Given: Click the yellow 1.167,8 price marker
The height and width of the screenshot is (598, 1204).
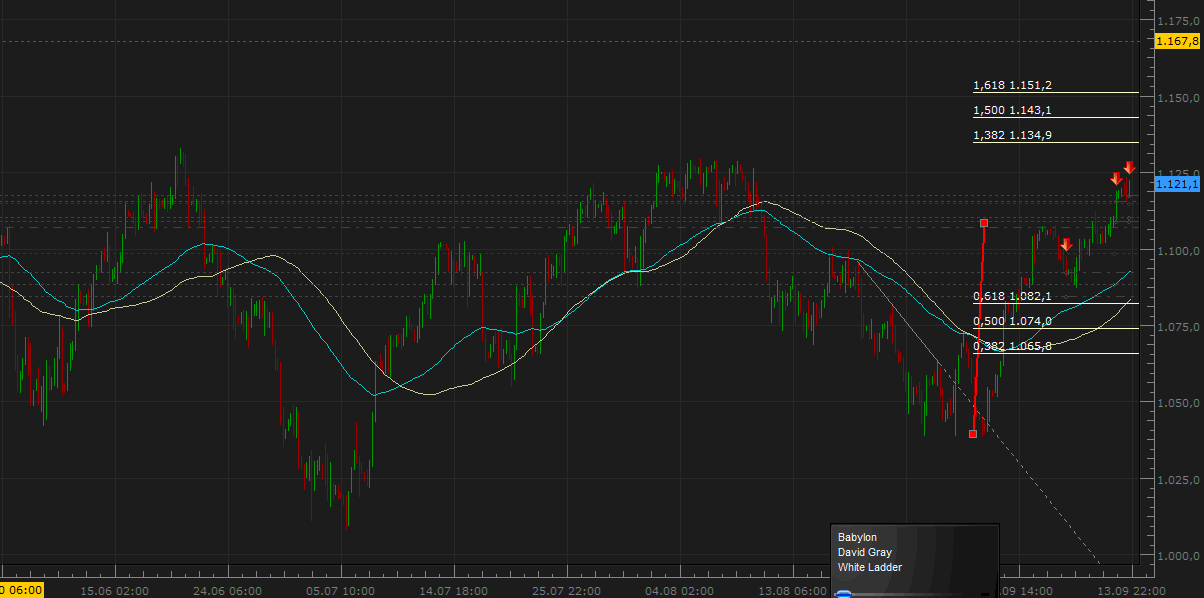Looking at the screenshot, I should coord(1176,41).
